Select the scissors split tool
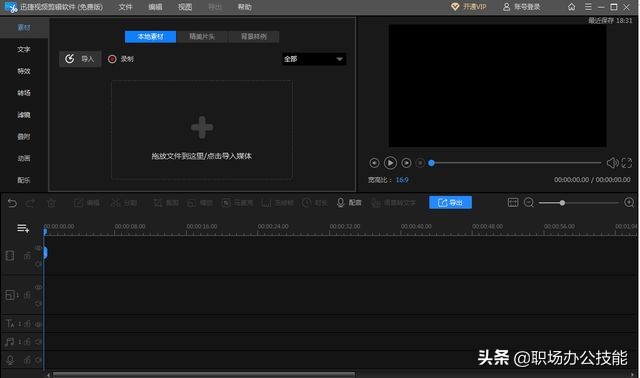This screenshot has width=640, height=378. click(x=124, y=203)
